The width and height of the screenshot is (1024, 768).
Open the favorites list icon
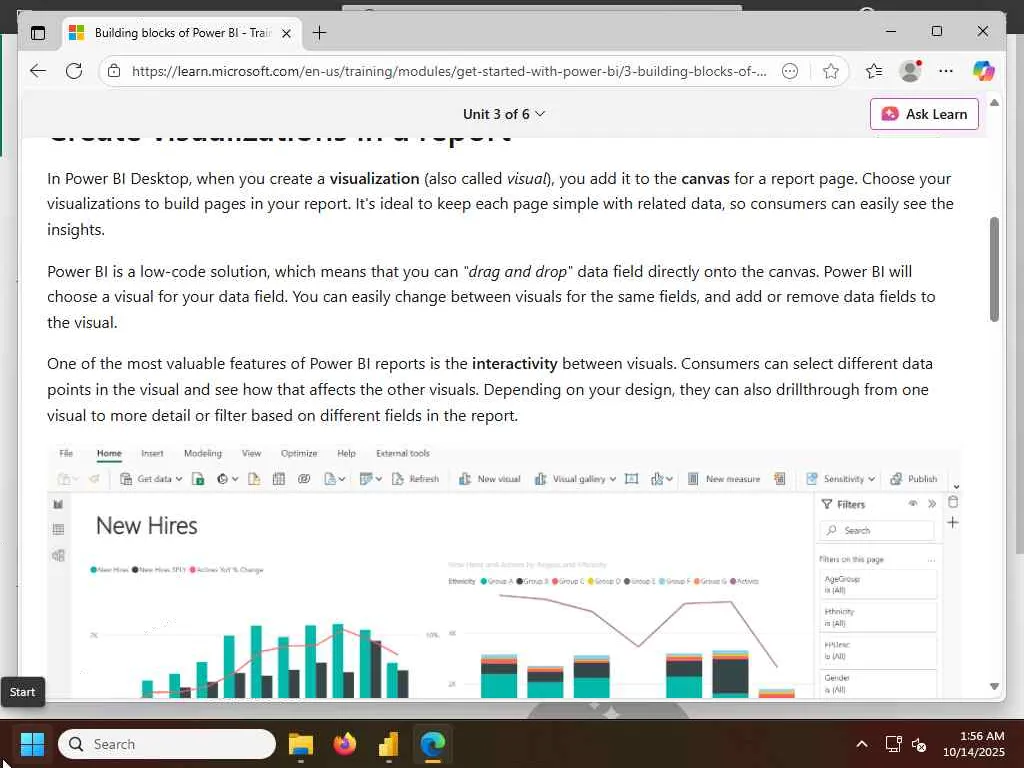coord(874,71)
